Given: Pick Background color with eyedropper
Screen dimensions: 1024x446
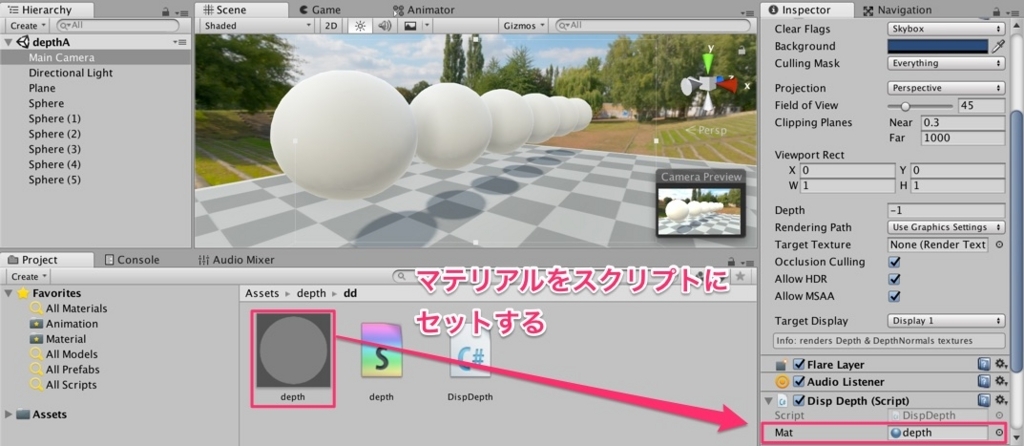Looking at the screenshot, I should coord(998,46).
